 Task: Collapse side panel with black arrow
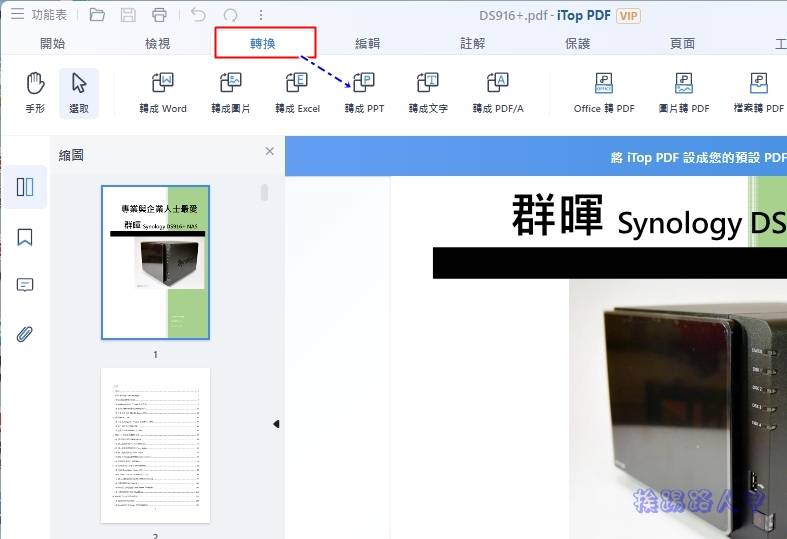point(276,424)
